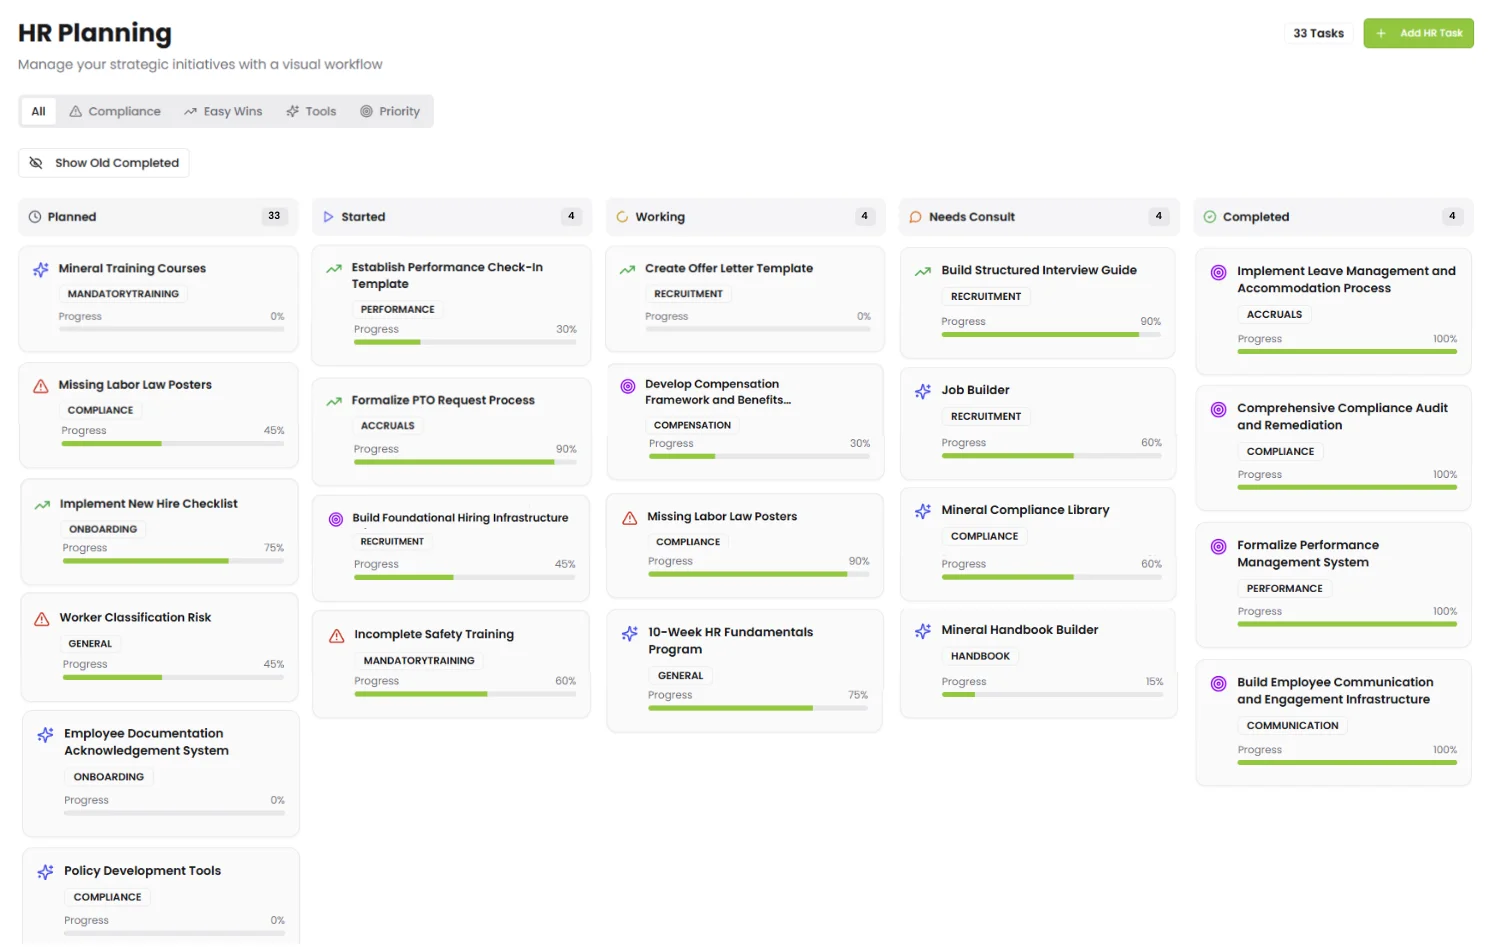Click target icon on Develop Compensation Framework card
Viewport: 1498px width, 952px height.
point(628,386)
